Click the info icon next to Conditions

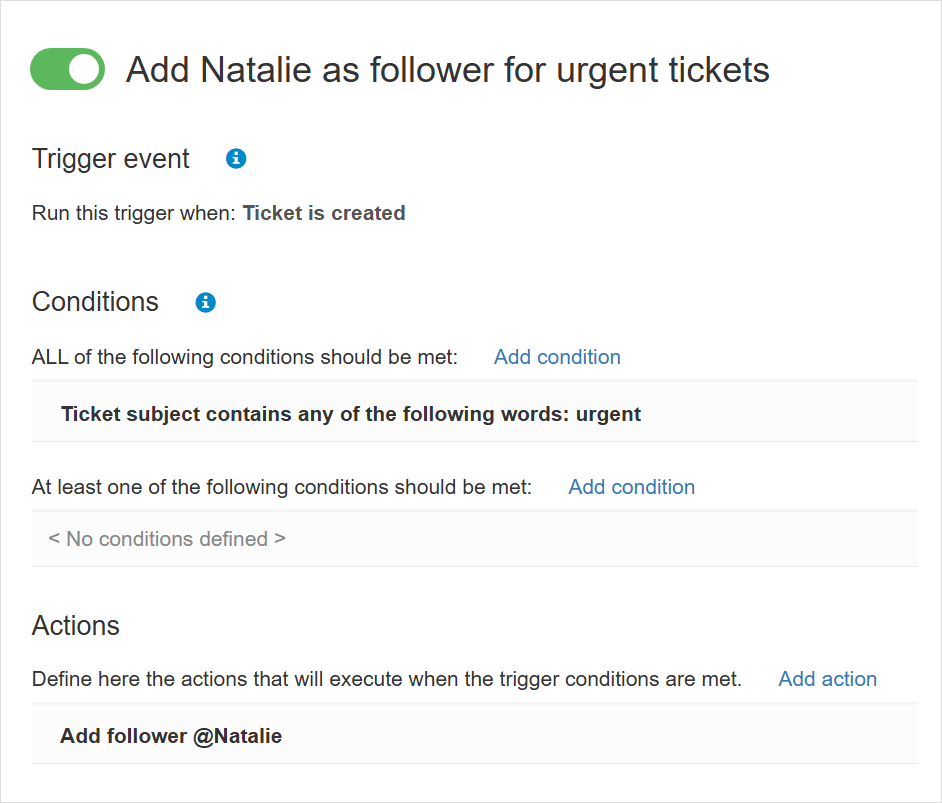pyautogui.click(x=206, y=302)
